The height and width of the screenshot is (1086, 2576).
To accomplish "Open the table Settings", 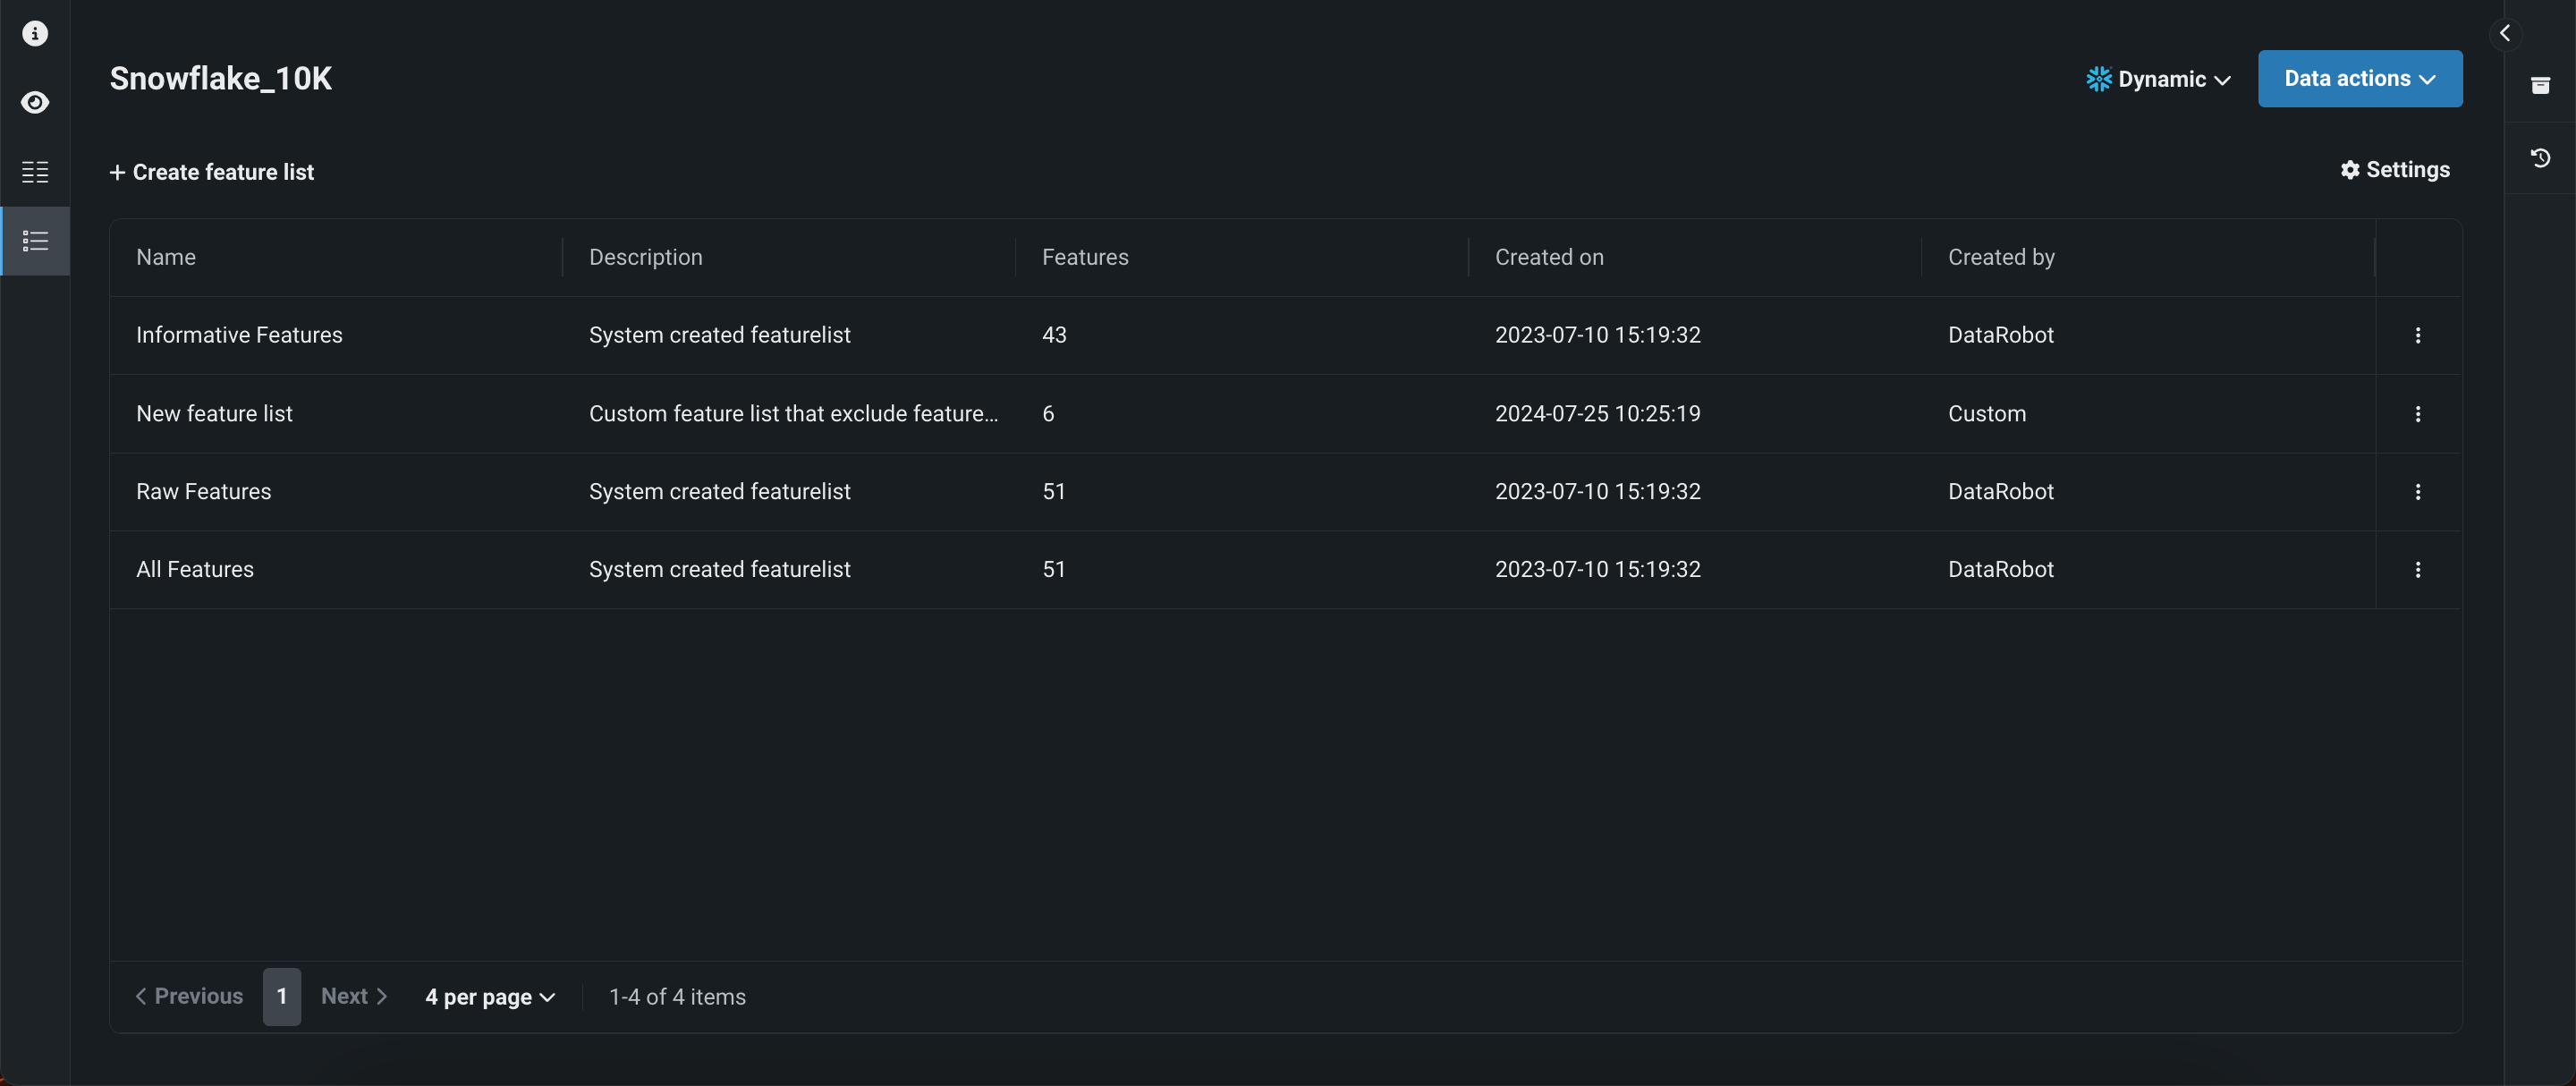I will click(2395, 170).
